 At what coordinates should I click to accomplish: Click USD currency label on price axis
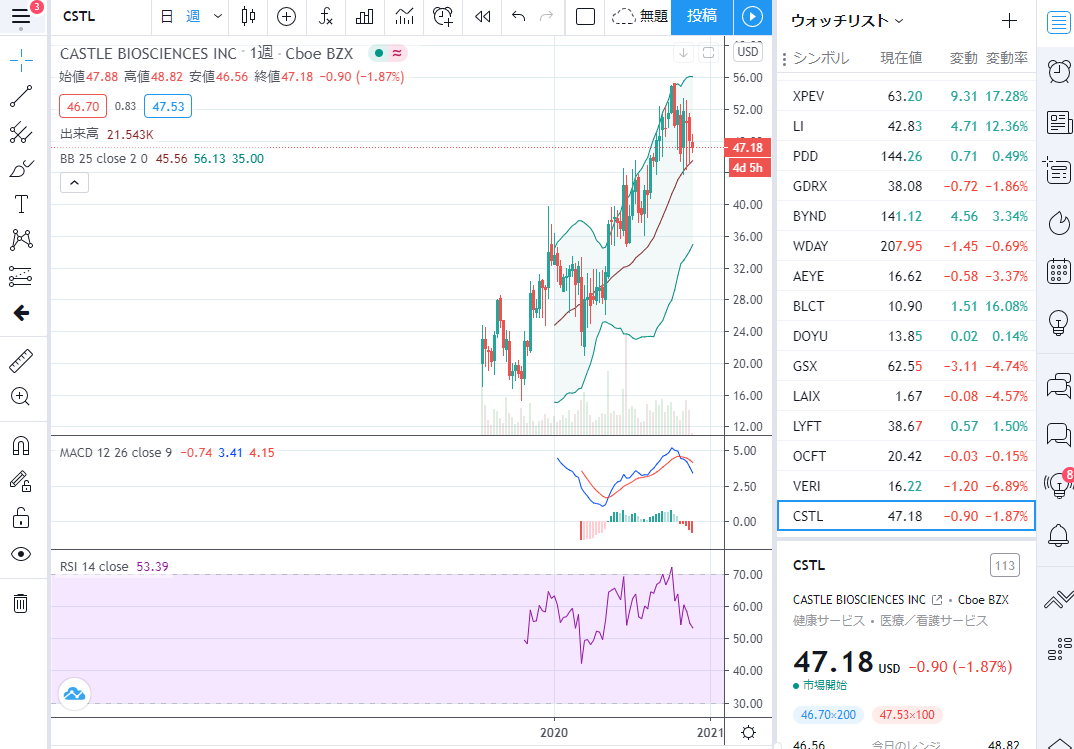747,51
